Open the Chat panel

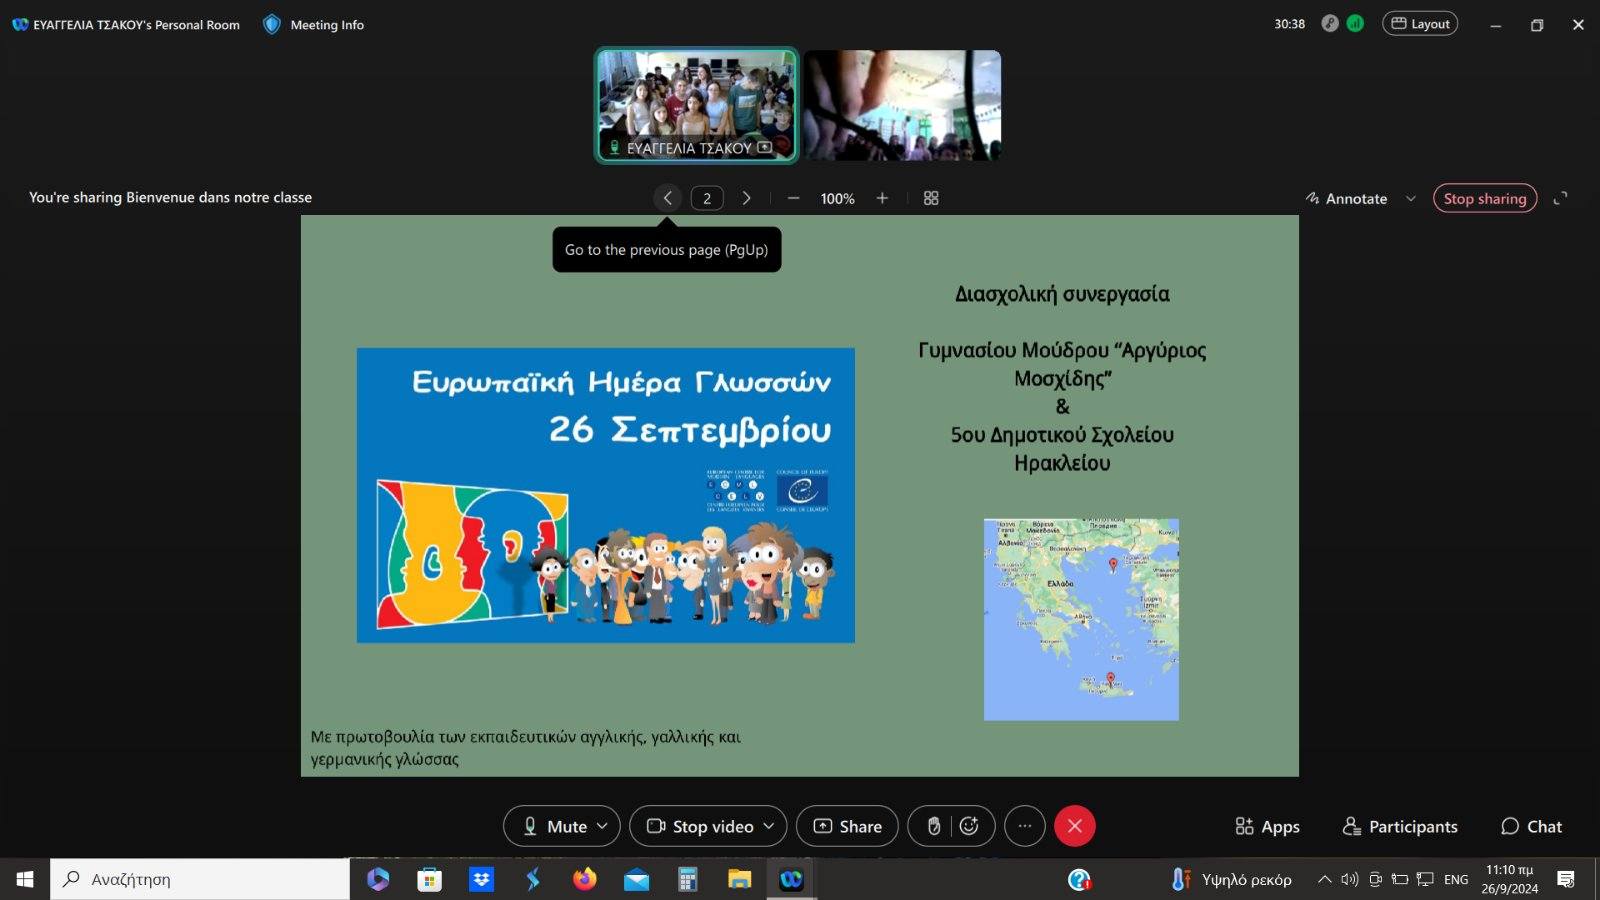[1531, 826]
